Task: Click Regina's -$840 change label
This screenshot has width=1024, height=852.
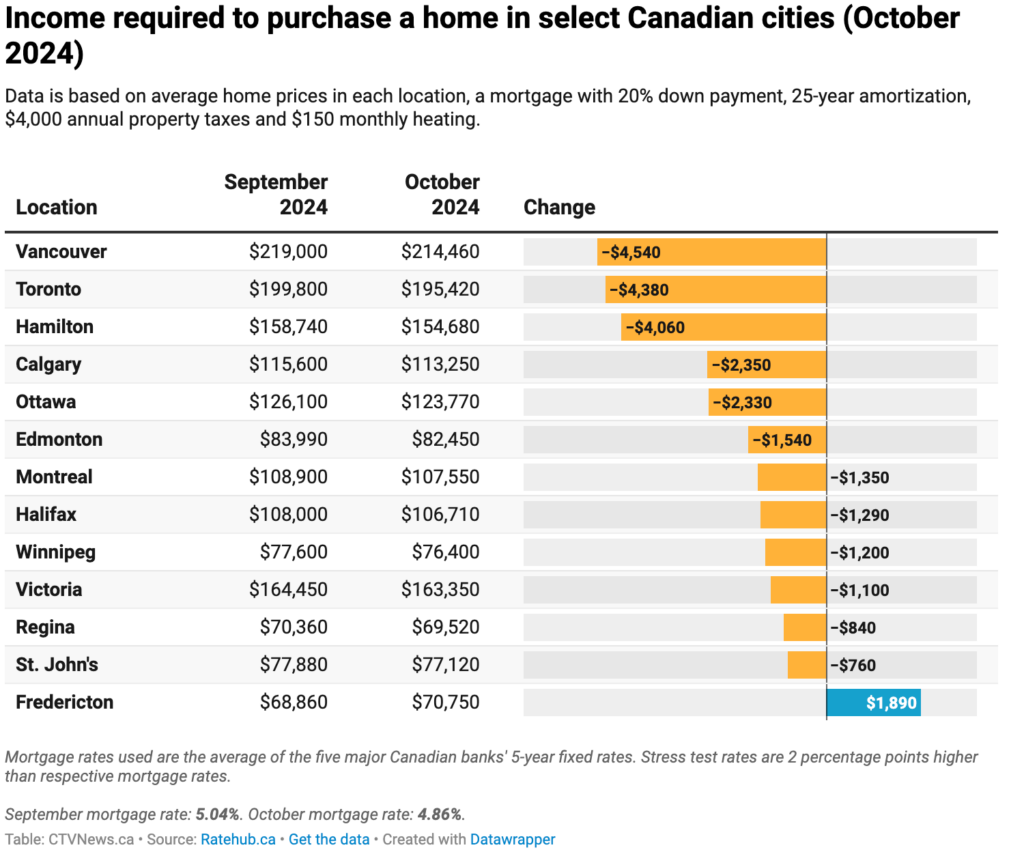Action: (853, 628)
